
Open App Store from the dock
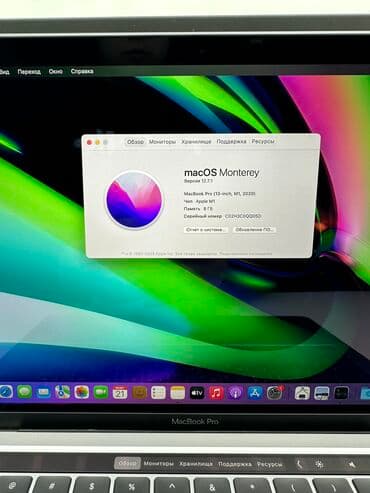[255, 393]
